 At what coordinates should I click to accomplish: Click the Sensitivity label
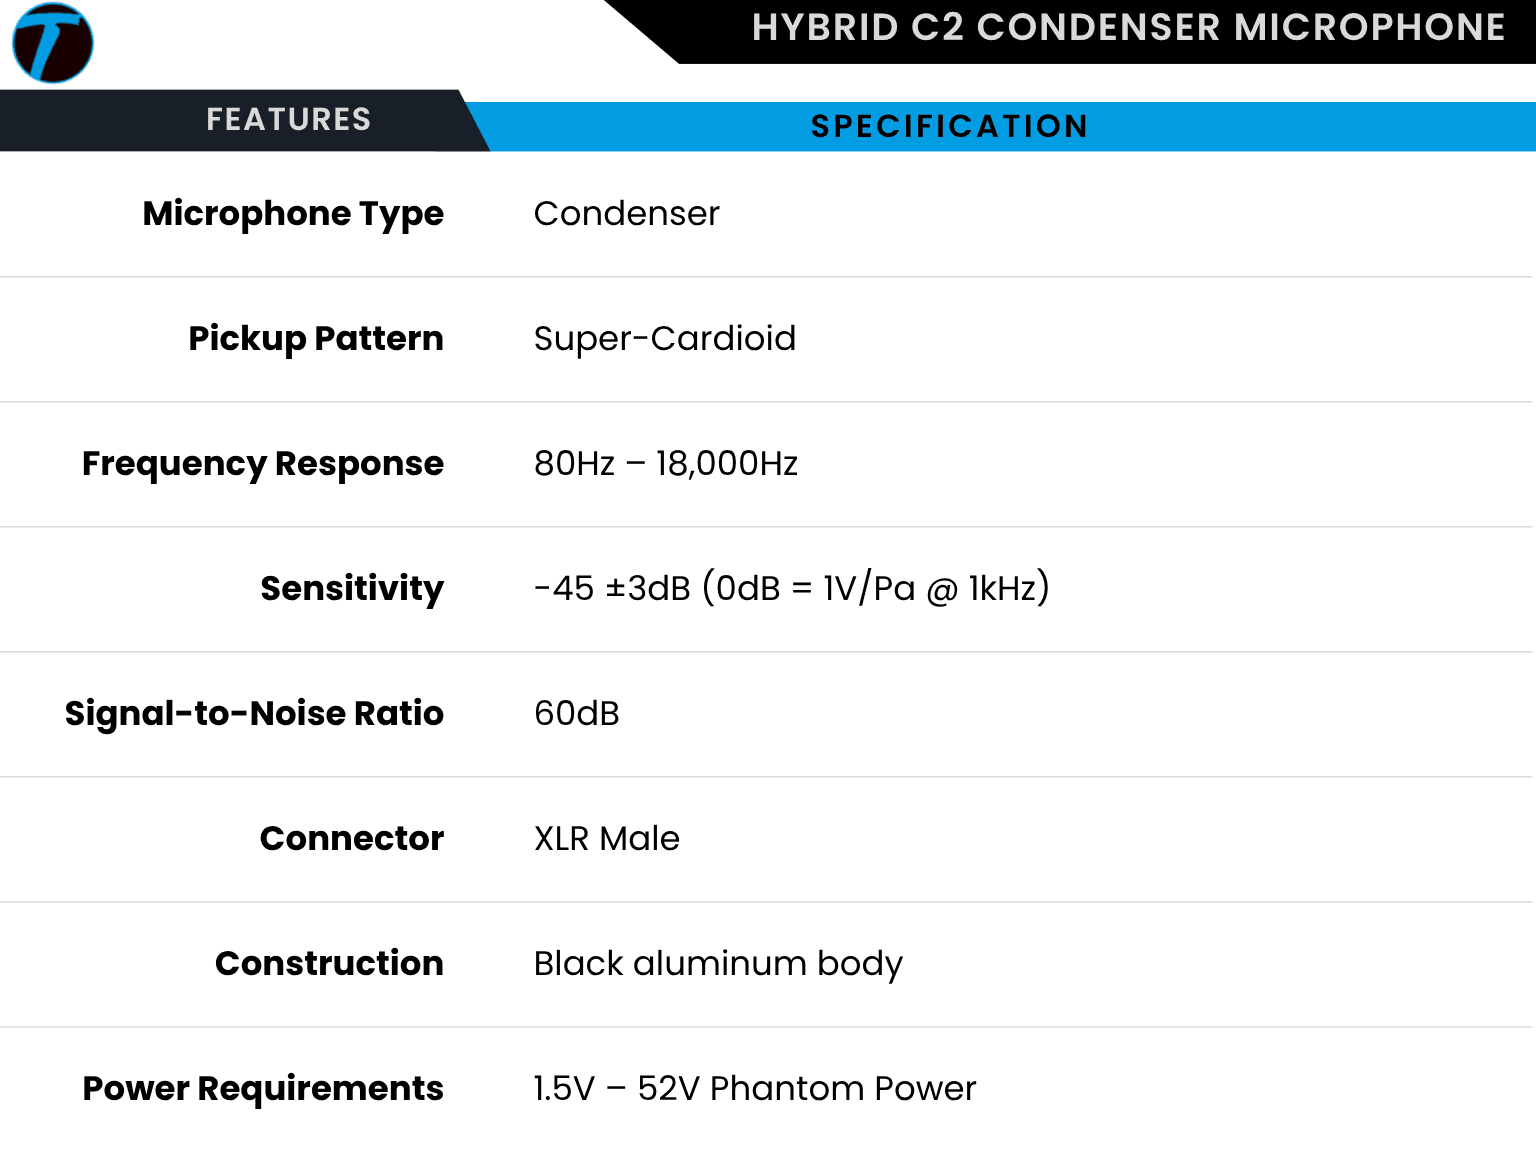pos(352,589)
